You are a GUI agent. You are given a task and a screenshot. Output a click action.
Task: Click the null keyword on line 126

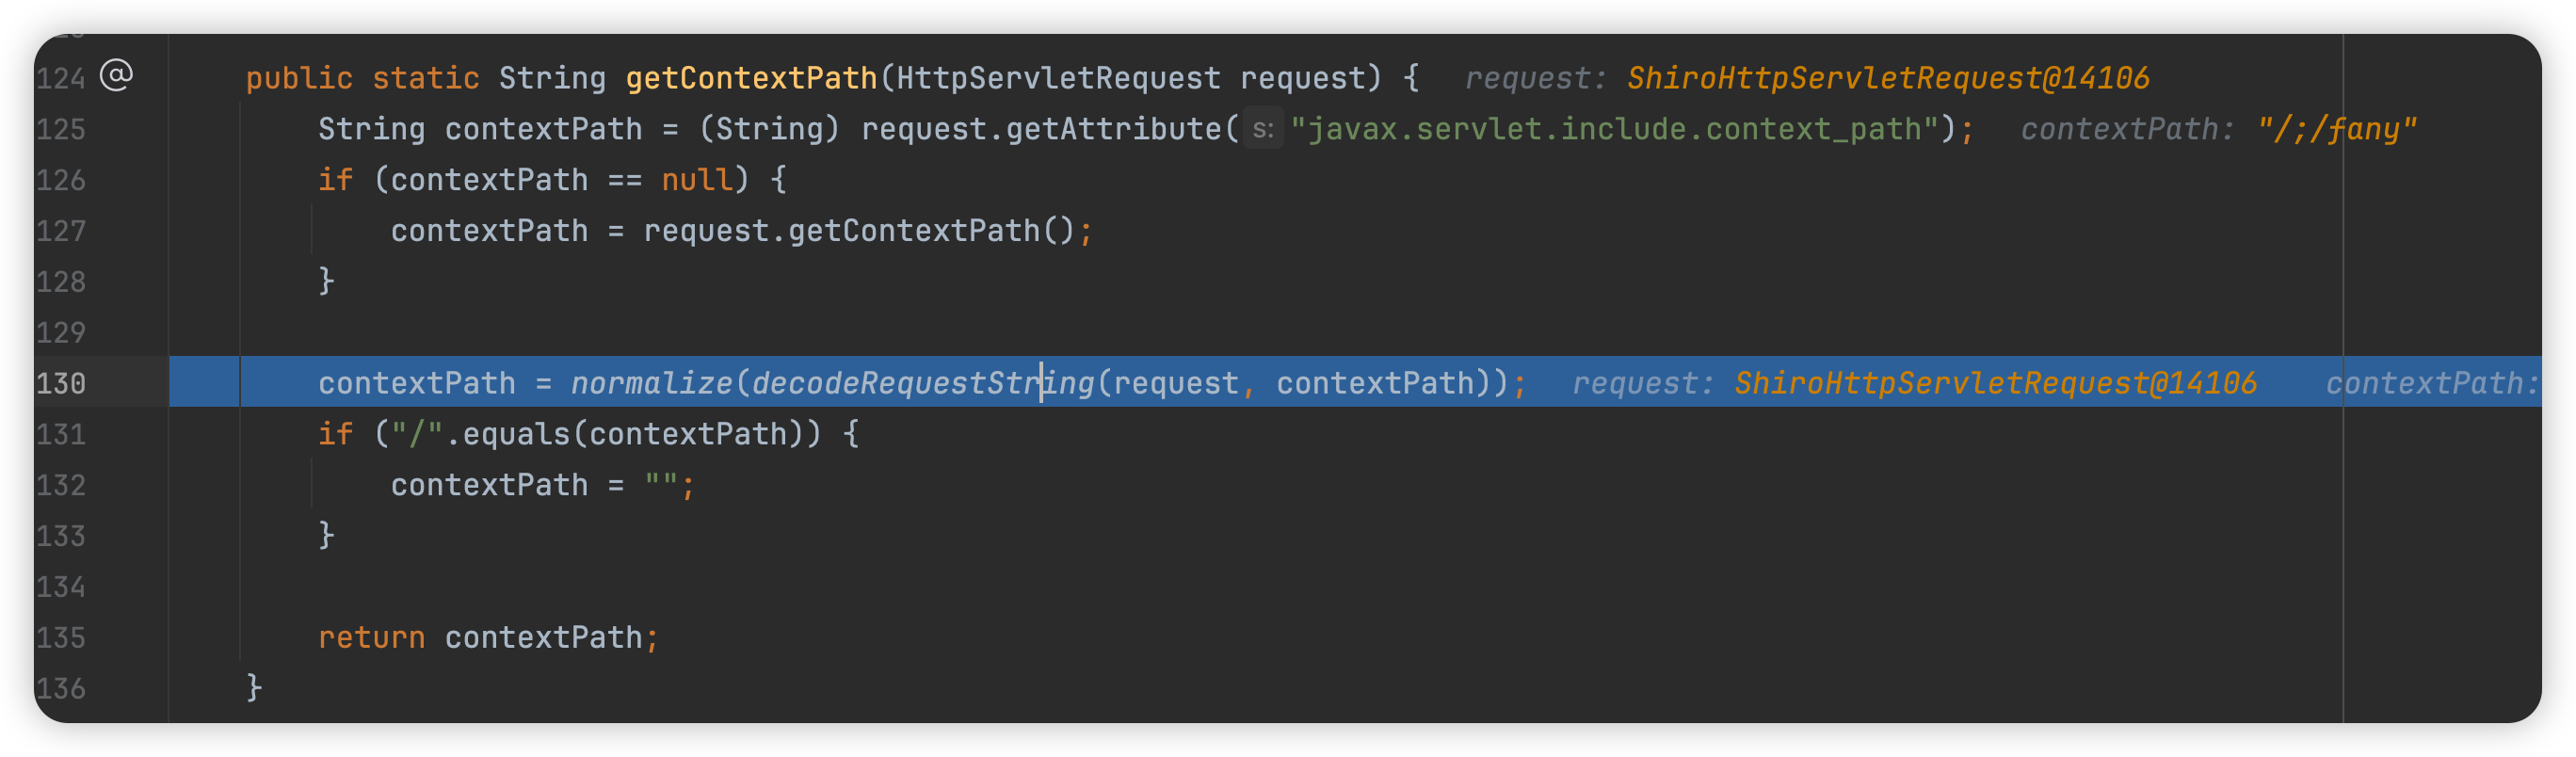pyautogui.click(x=697, y=180)
